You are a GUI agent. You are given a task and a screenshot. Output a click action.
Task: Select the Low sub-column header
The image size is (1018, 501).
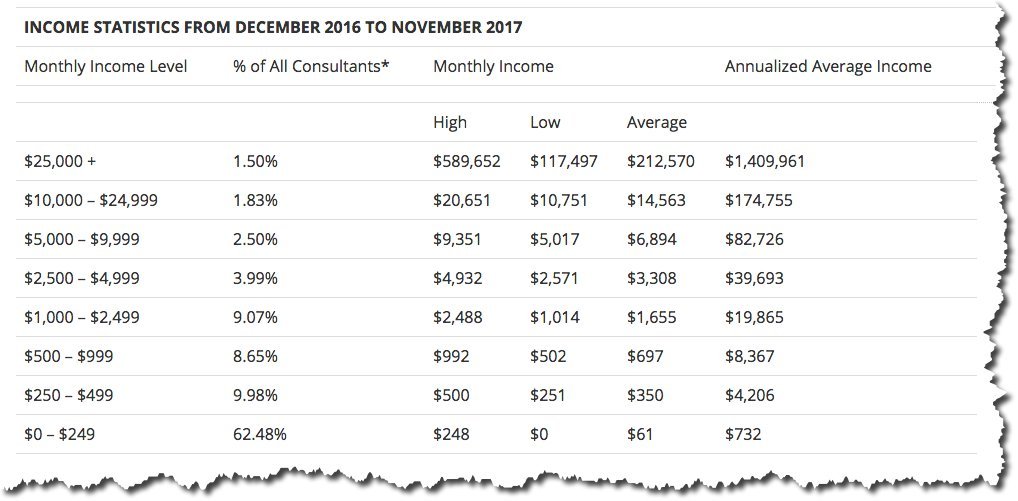pos(545,122)
